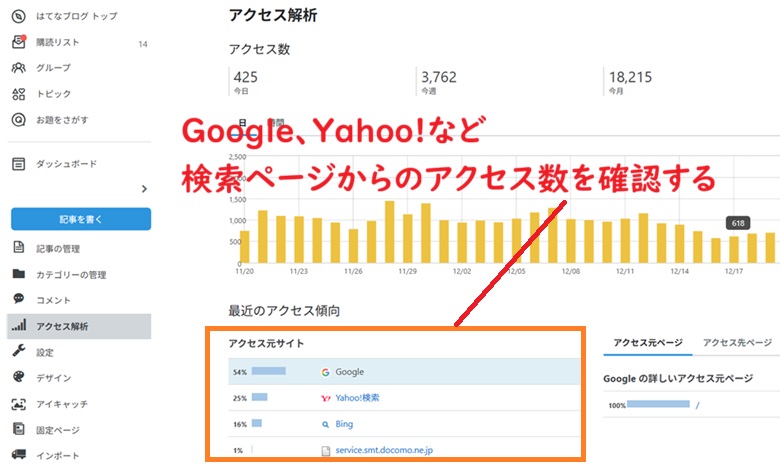The width and height of the screenshot is (780, 468).
Task: Open the Hatena Blog top compass icon
Action: [x=18, y=16]
